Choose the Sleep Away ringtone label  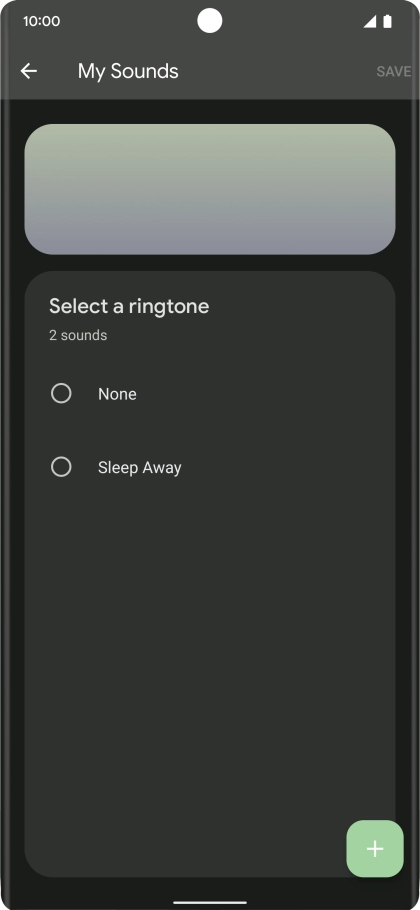[140, 467]
